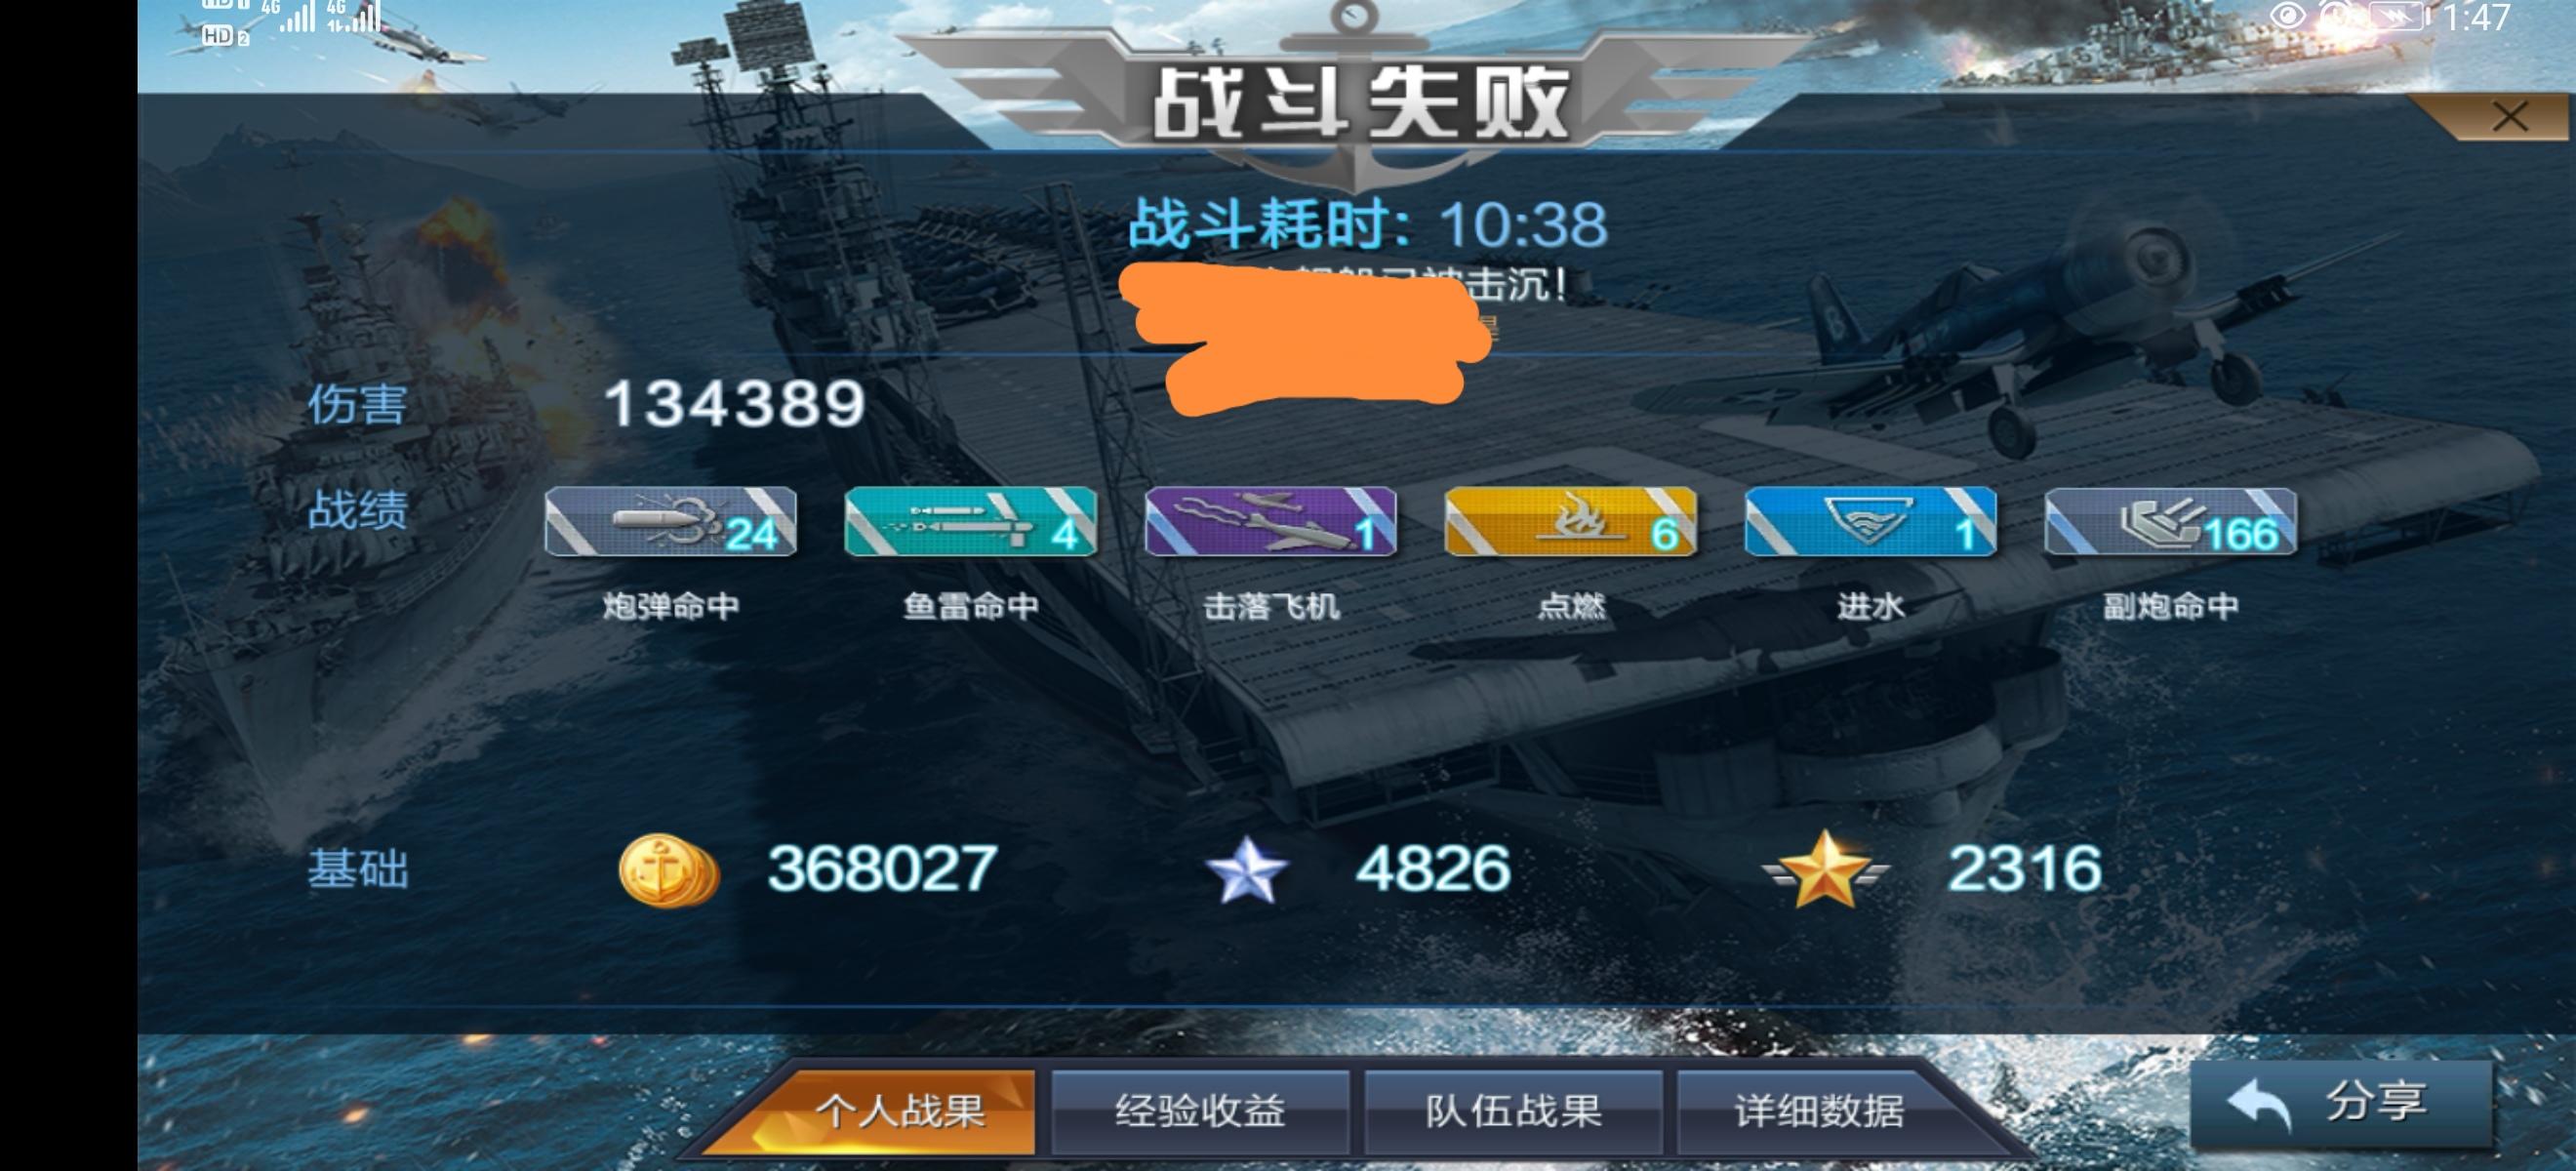Tap the silver star experience icon

(1246, 870)
